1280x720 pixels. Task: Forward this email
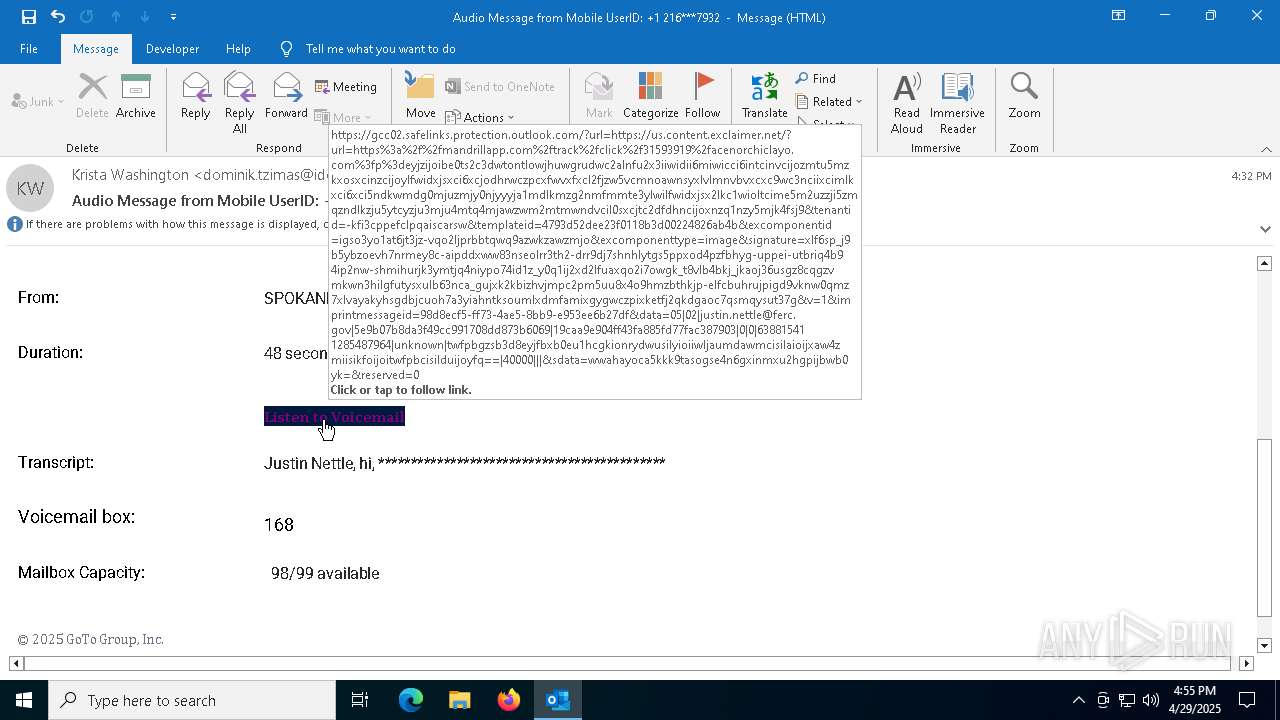286,97
